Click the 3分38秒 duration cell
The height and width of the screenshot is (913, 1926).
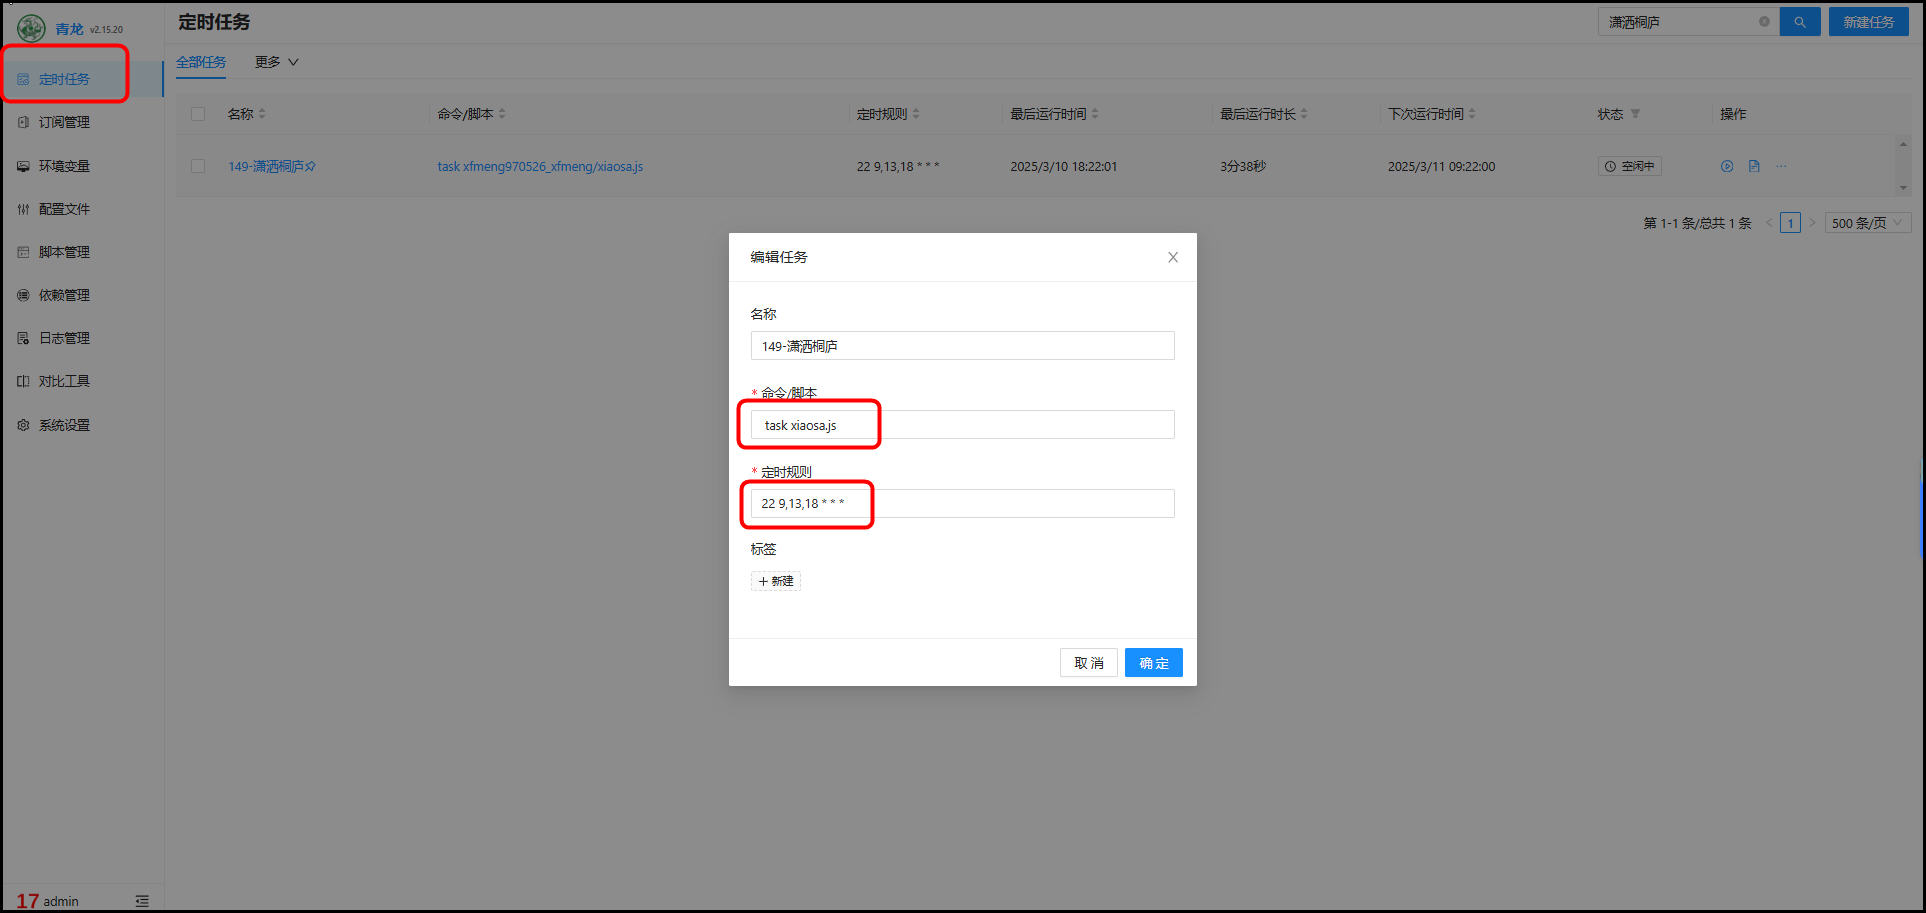[x=1243, y=166]
